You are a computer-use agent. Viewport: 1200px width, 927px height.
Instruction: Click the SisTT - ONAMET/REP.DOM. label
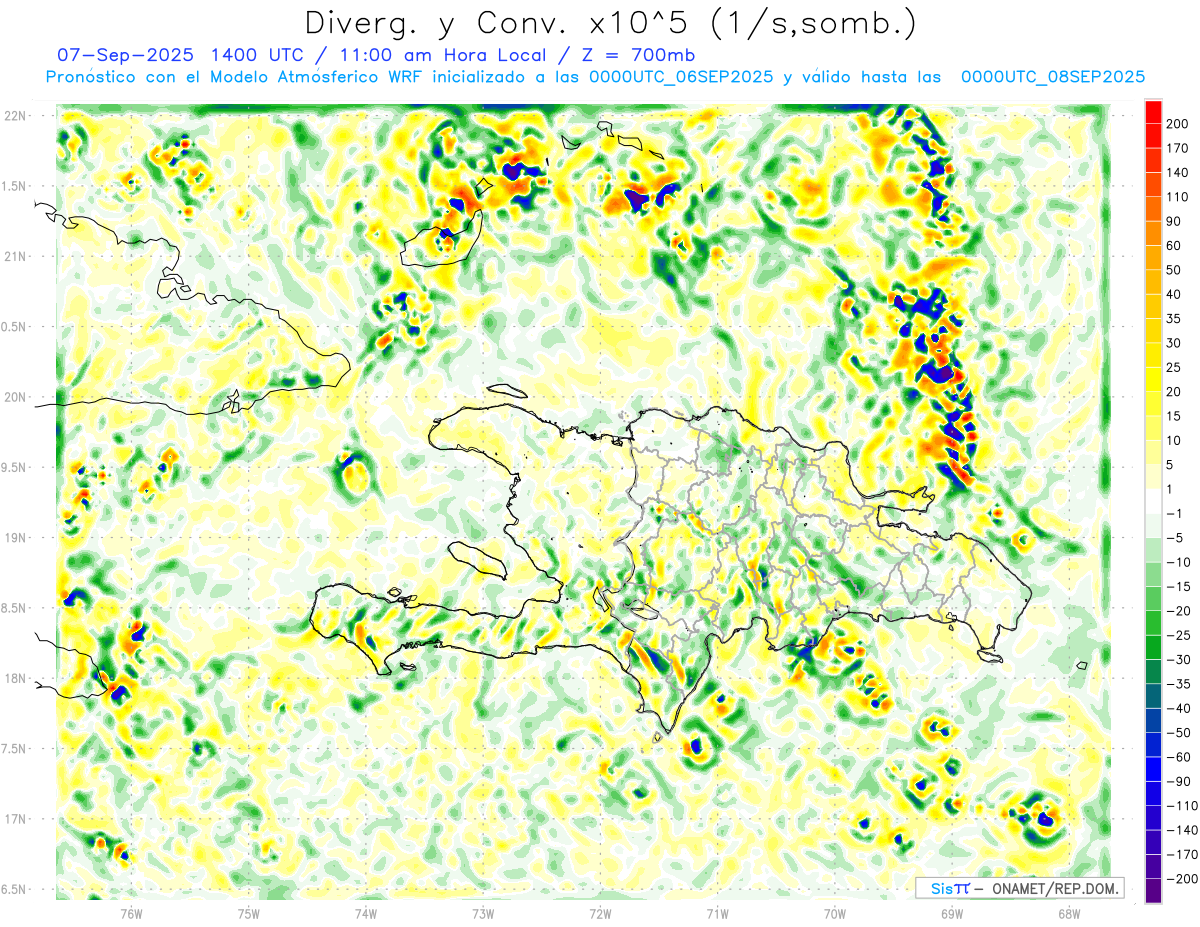tap(1018, 888)
